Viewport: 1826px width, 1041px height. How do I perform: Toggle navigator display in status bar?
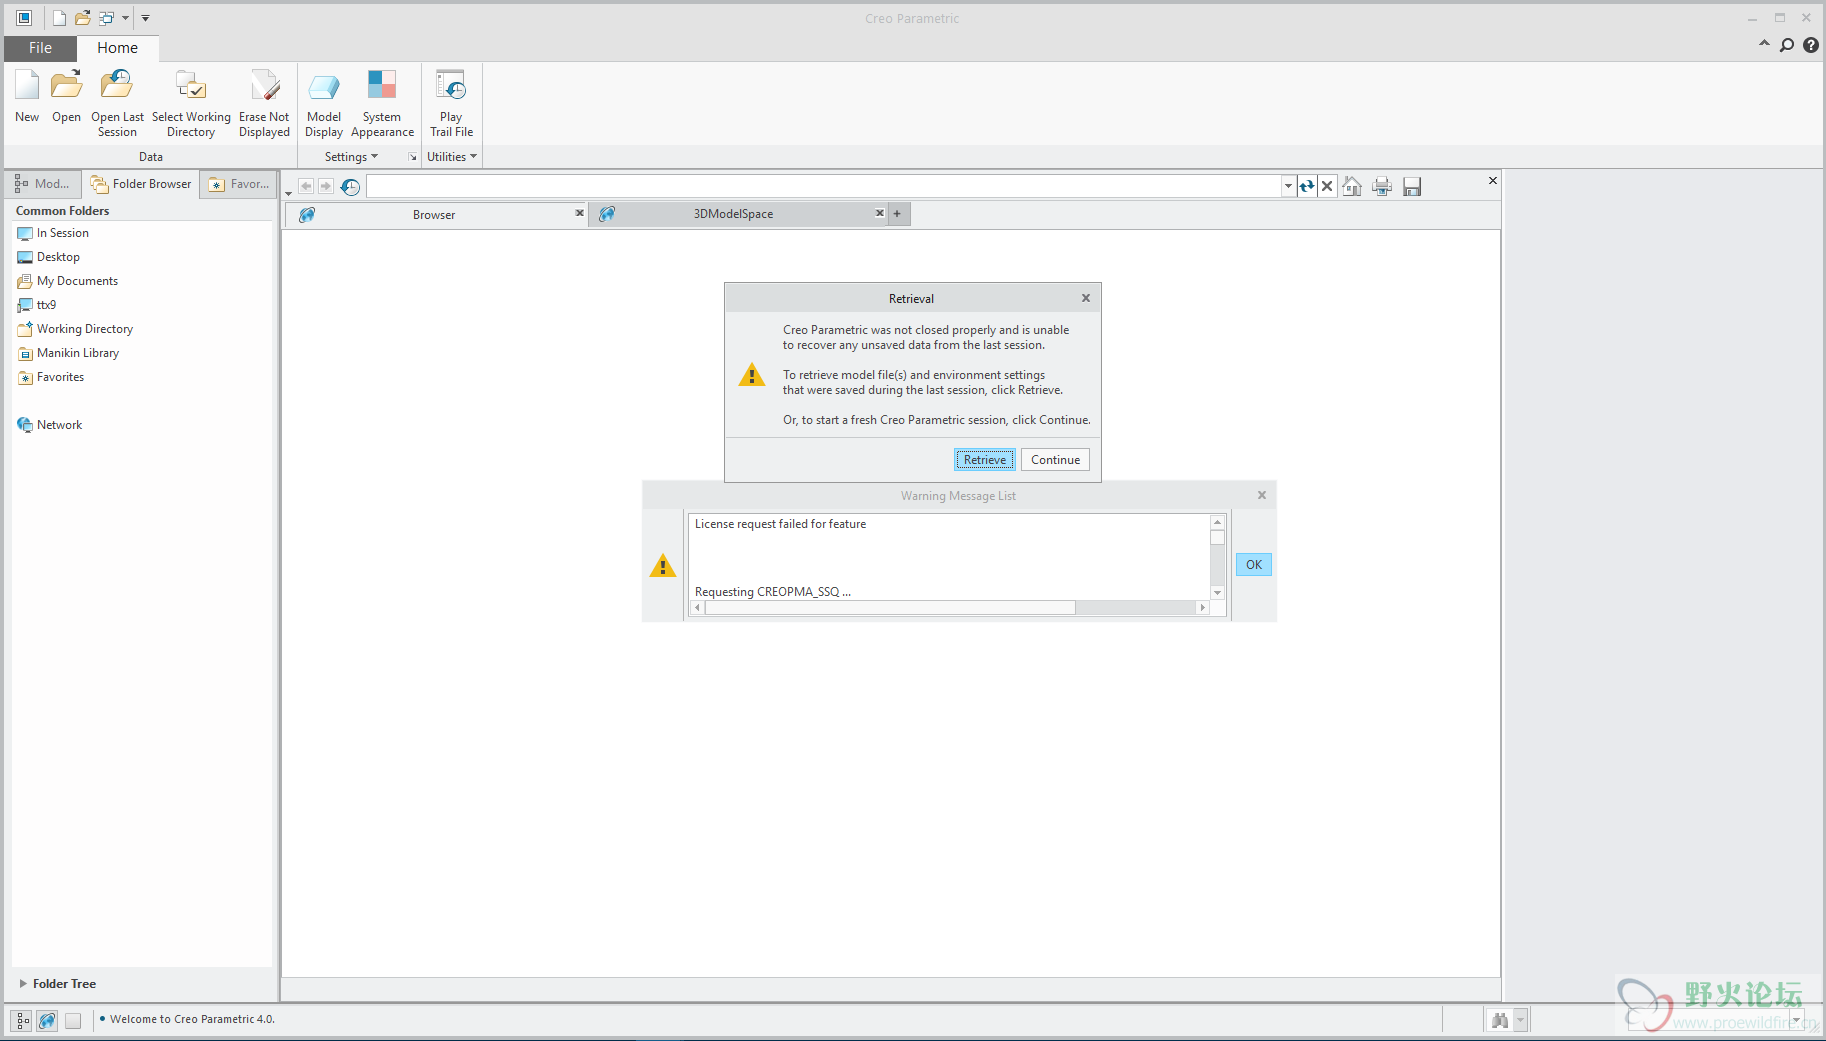(x=21, y=1020)
